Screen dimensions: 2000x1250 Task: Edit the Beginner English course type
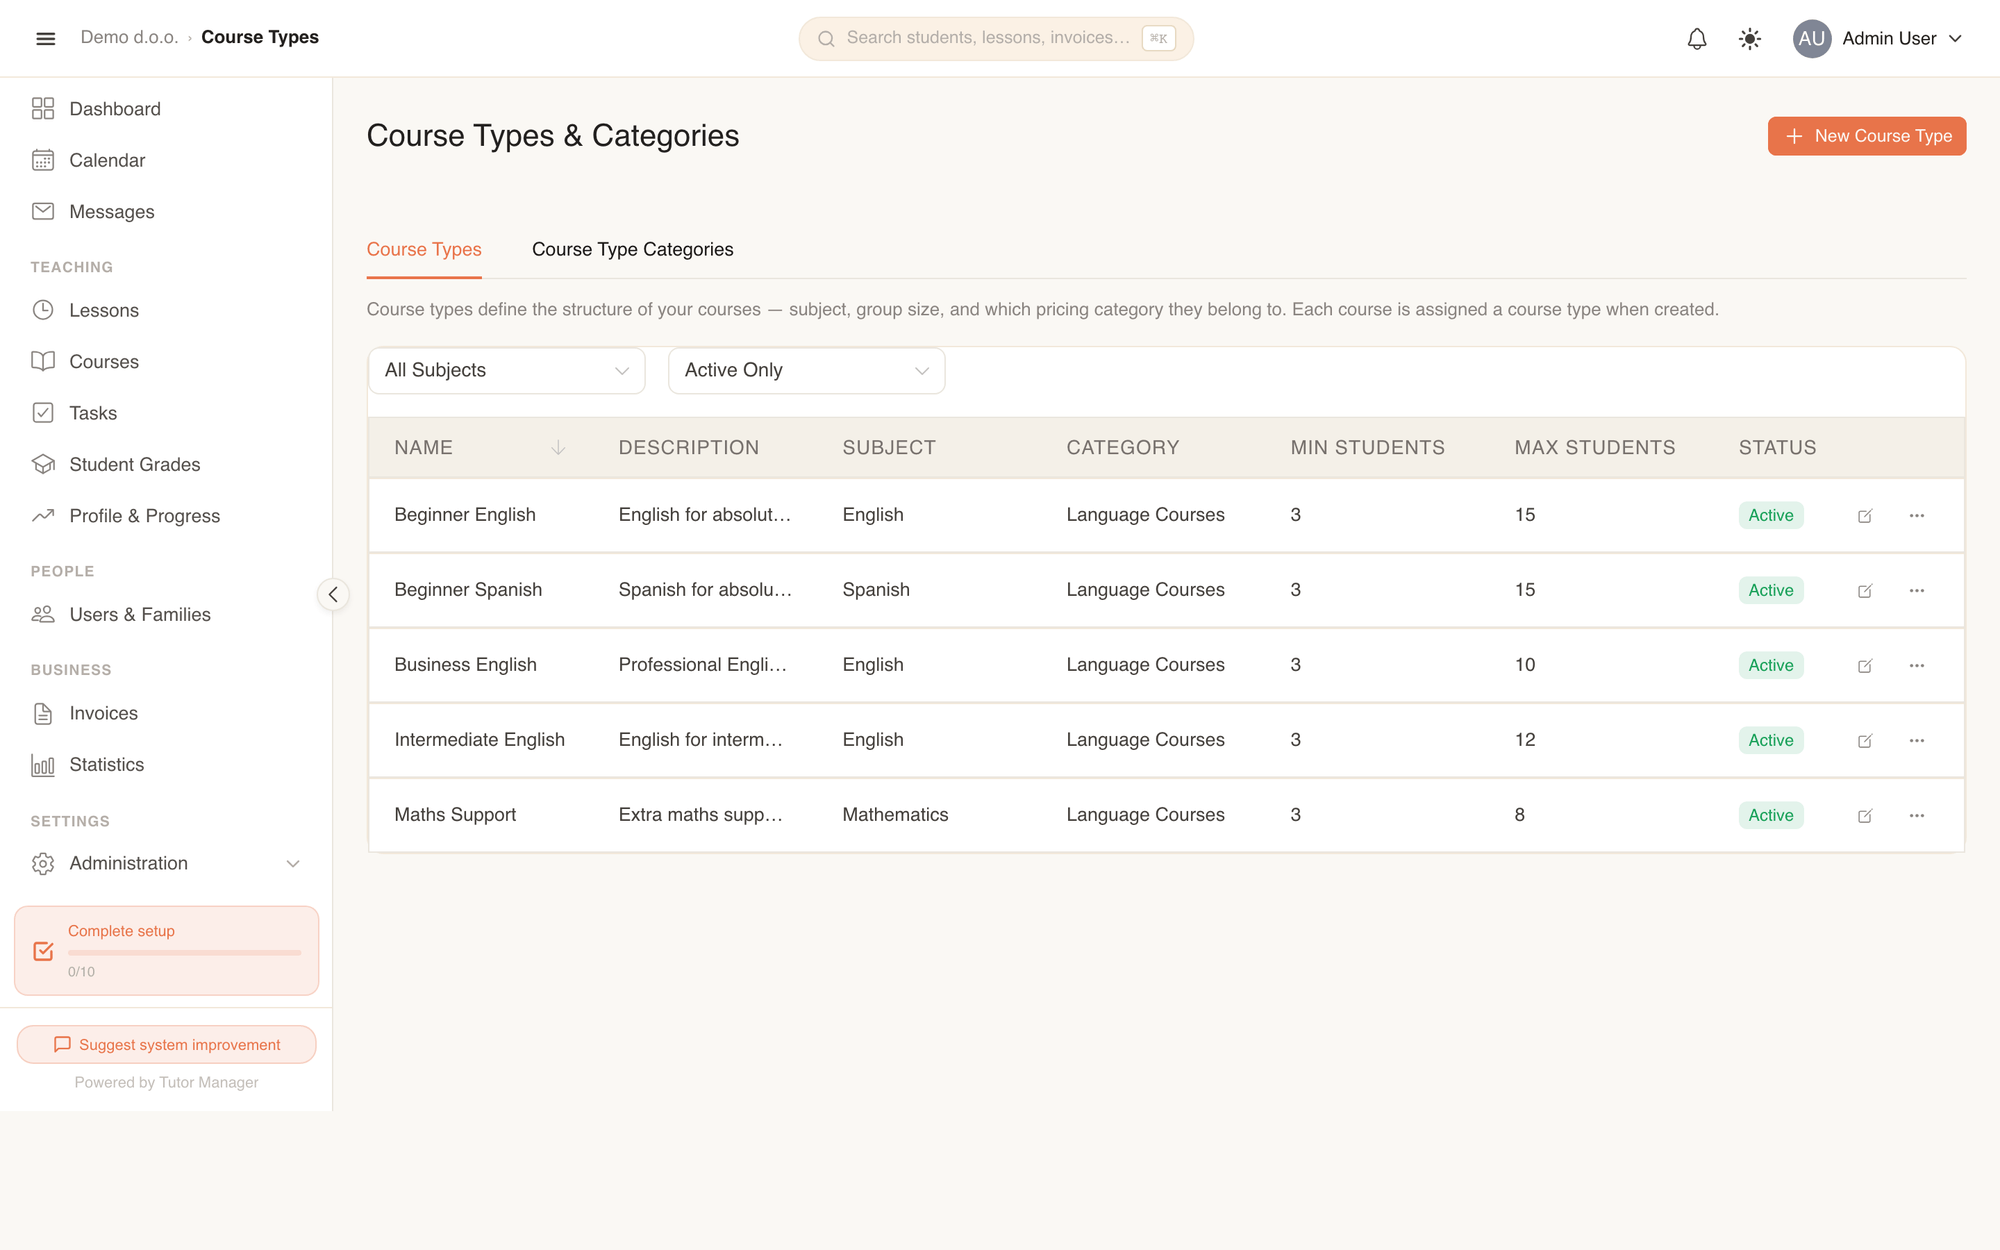(1865, 516)
